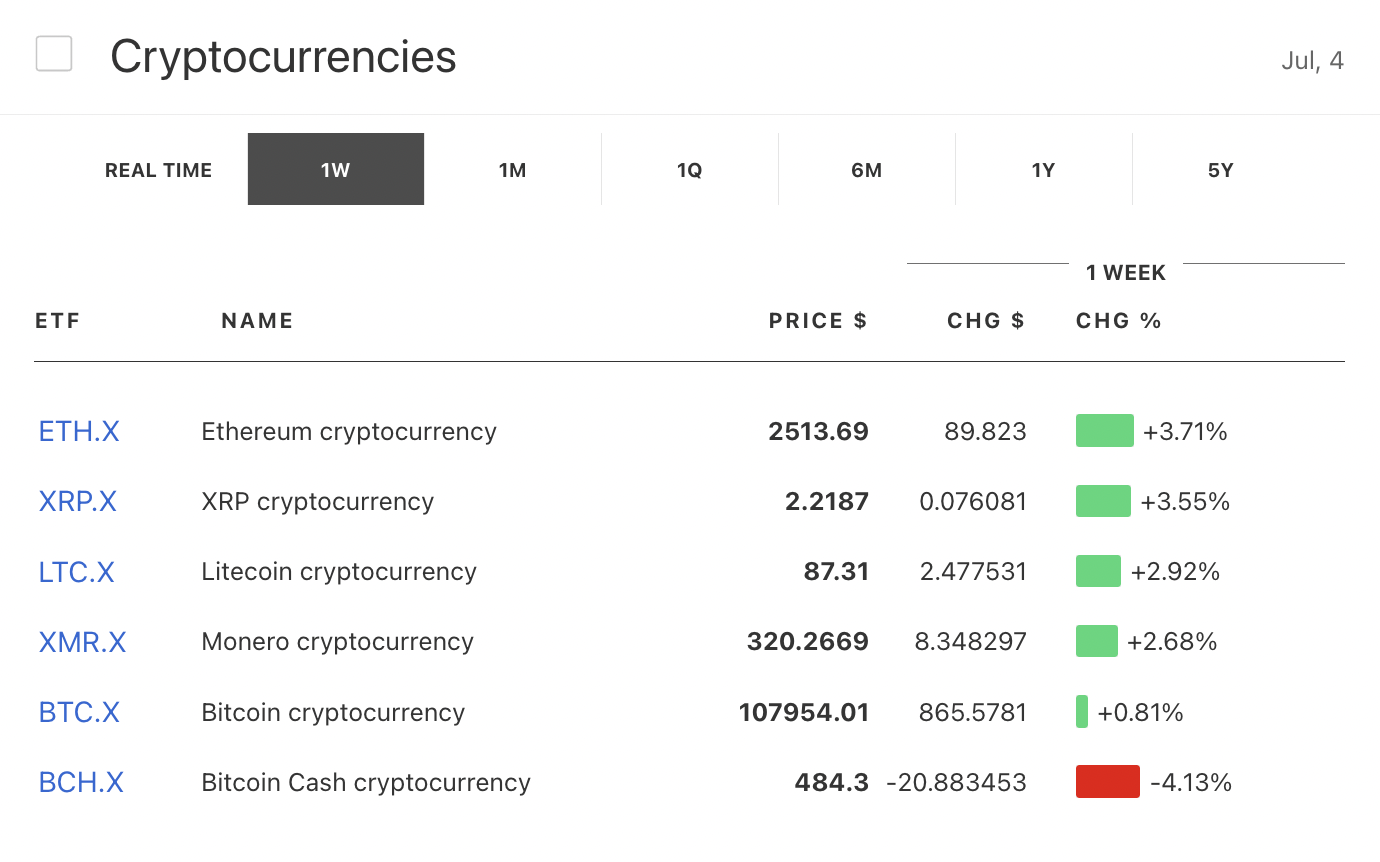Click XRP cryptocurrency name cell

318,501
